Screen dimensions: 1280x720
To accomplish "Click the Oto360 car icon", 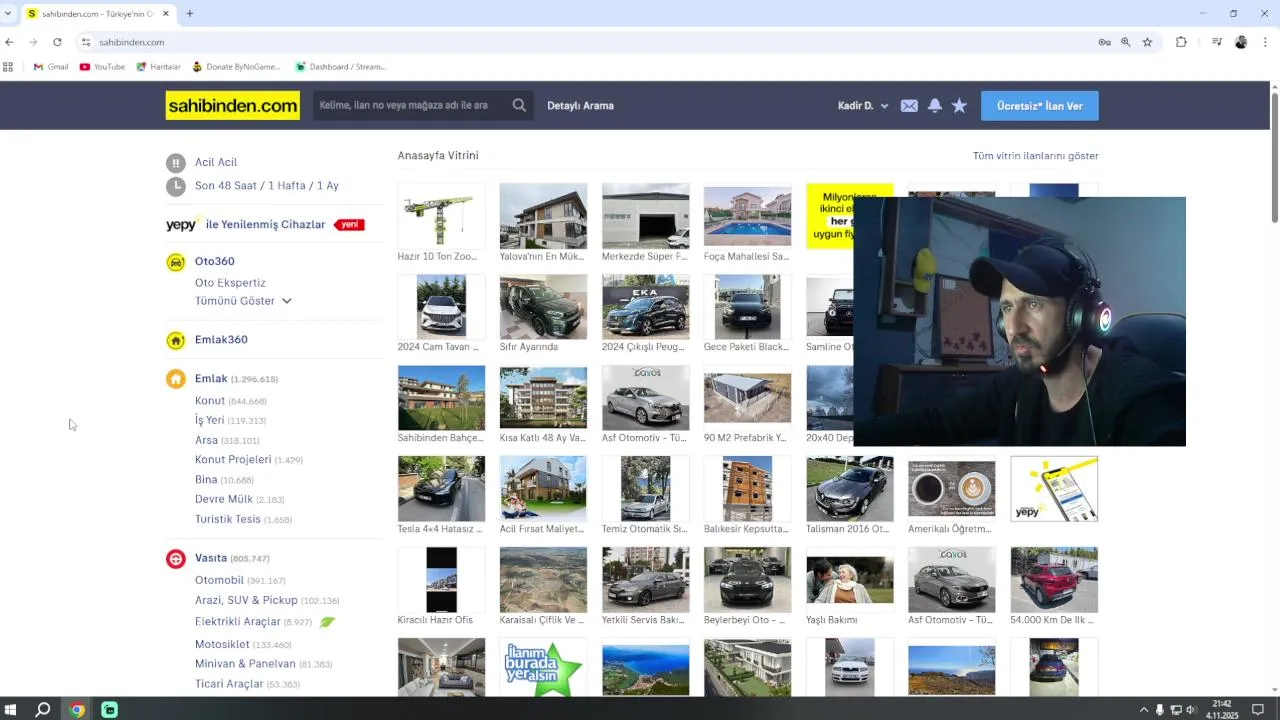I will pos(176,262).
